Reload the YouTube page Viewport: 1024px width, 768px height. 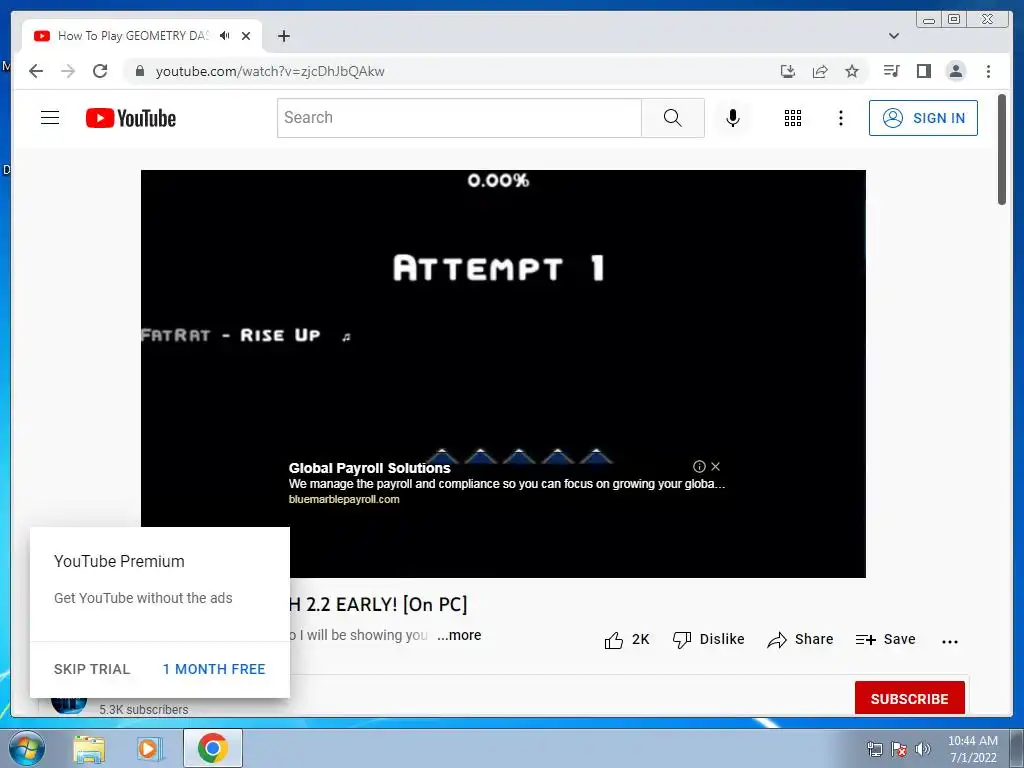click(100, 71)
